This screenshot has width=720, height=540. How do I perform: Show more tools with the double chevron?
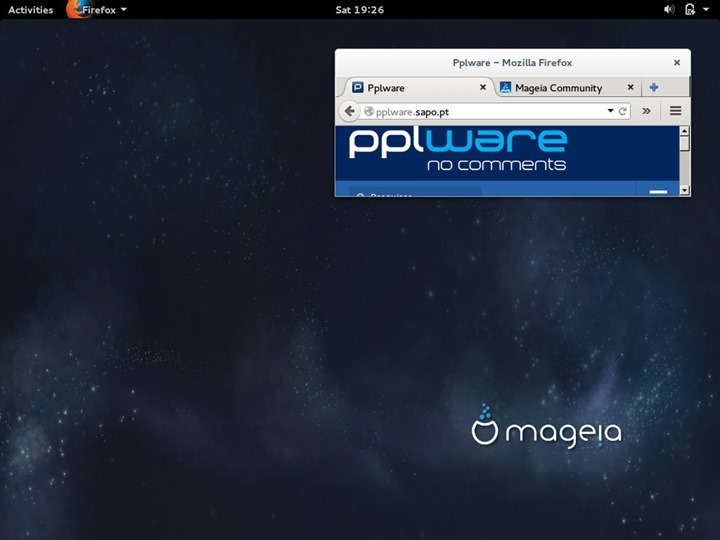click(646, 111)
